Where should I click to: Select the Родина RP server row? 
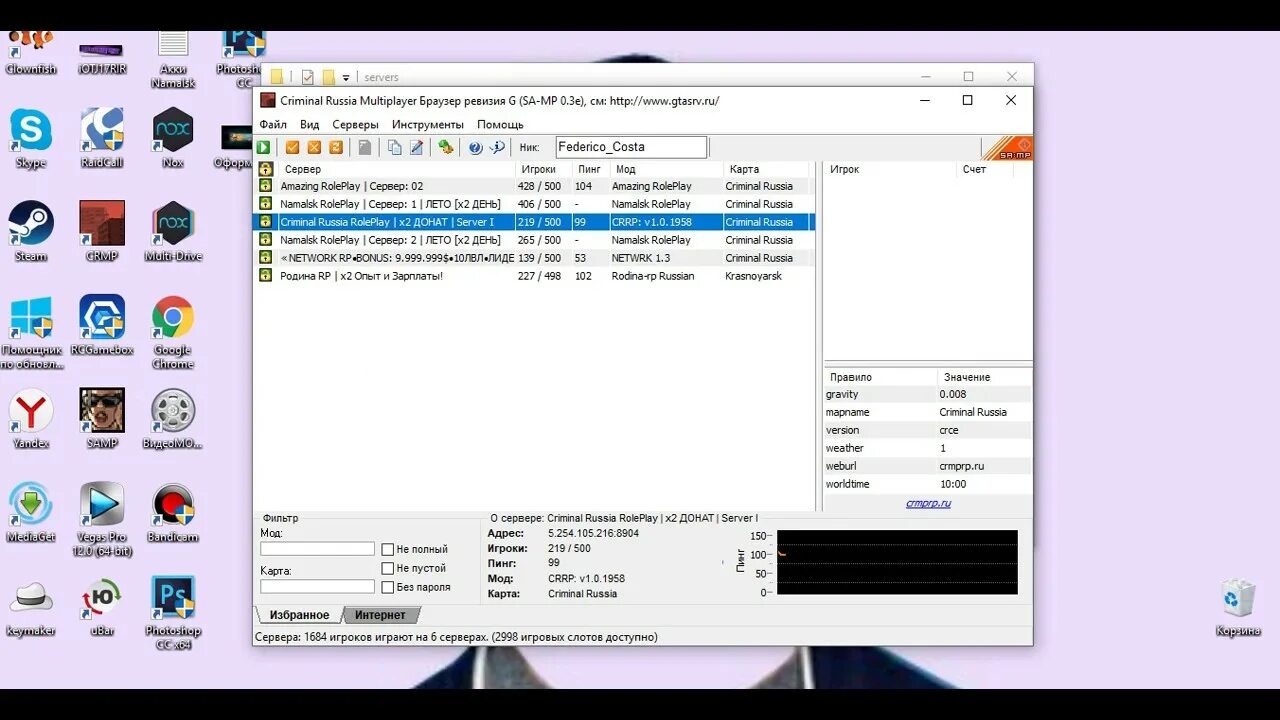[x=535, y=276]
